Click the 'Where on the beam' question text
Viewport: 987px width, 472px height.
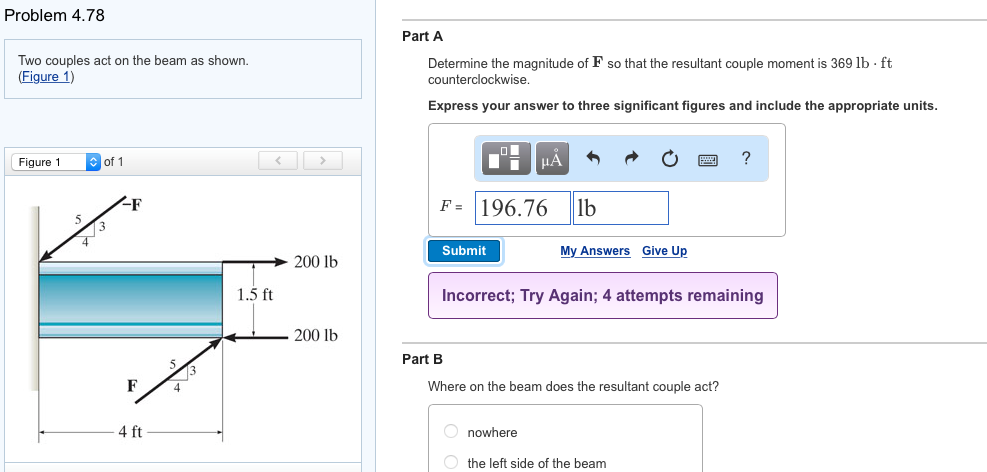pyautogui.click(x=573, y=386)
